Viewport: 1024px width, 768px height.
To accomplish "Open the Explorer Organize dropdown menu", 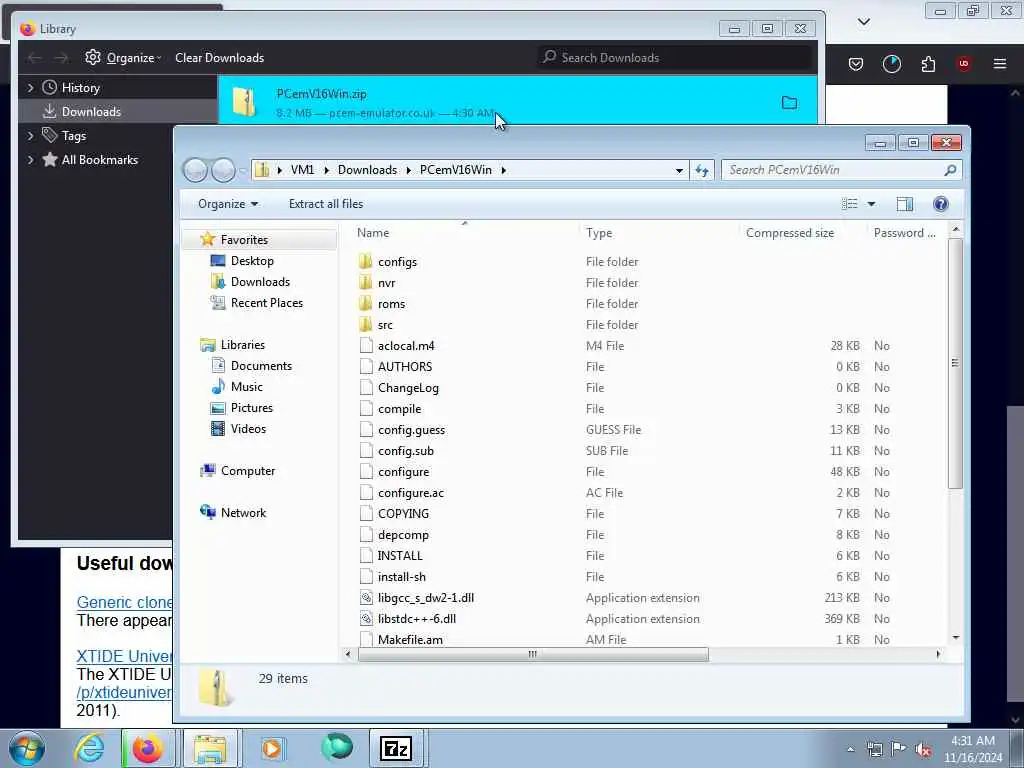I will click(228, 204).
